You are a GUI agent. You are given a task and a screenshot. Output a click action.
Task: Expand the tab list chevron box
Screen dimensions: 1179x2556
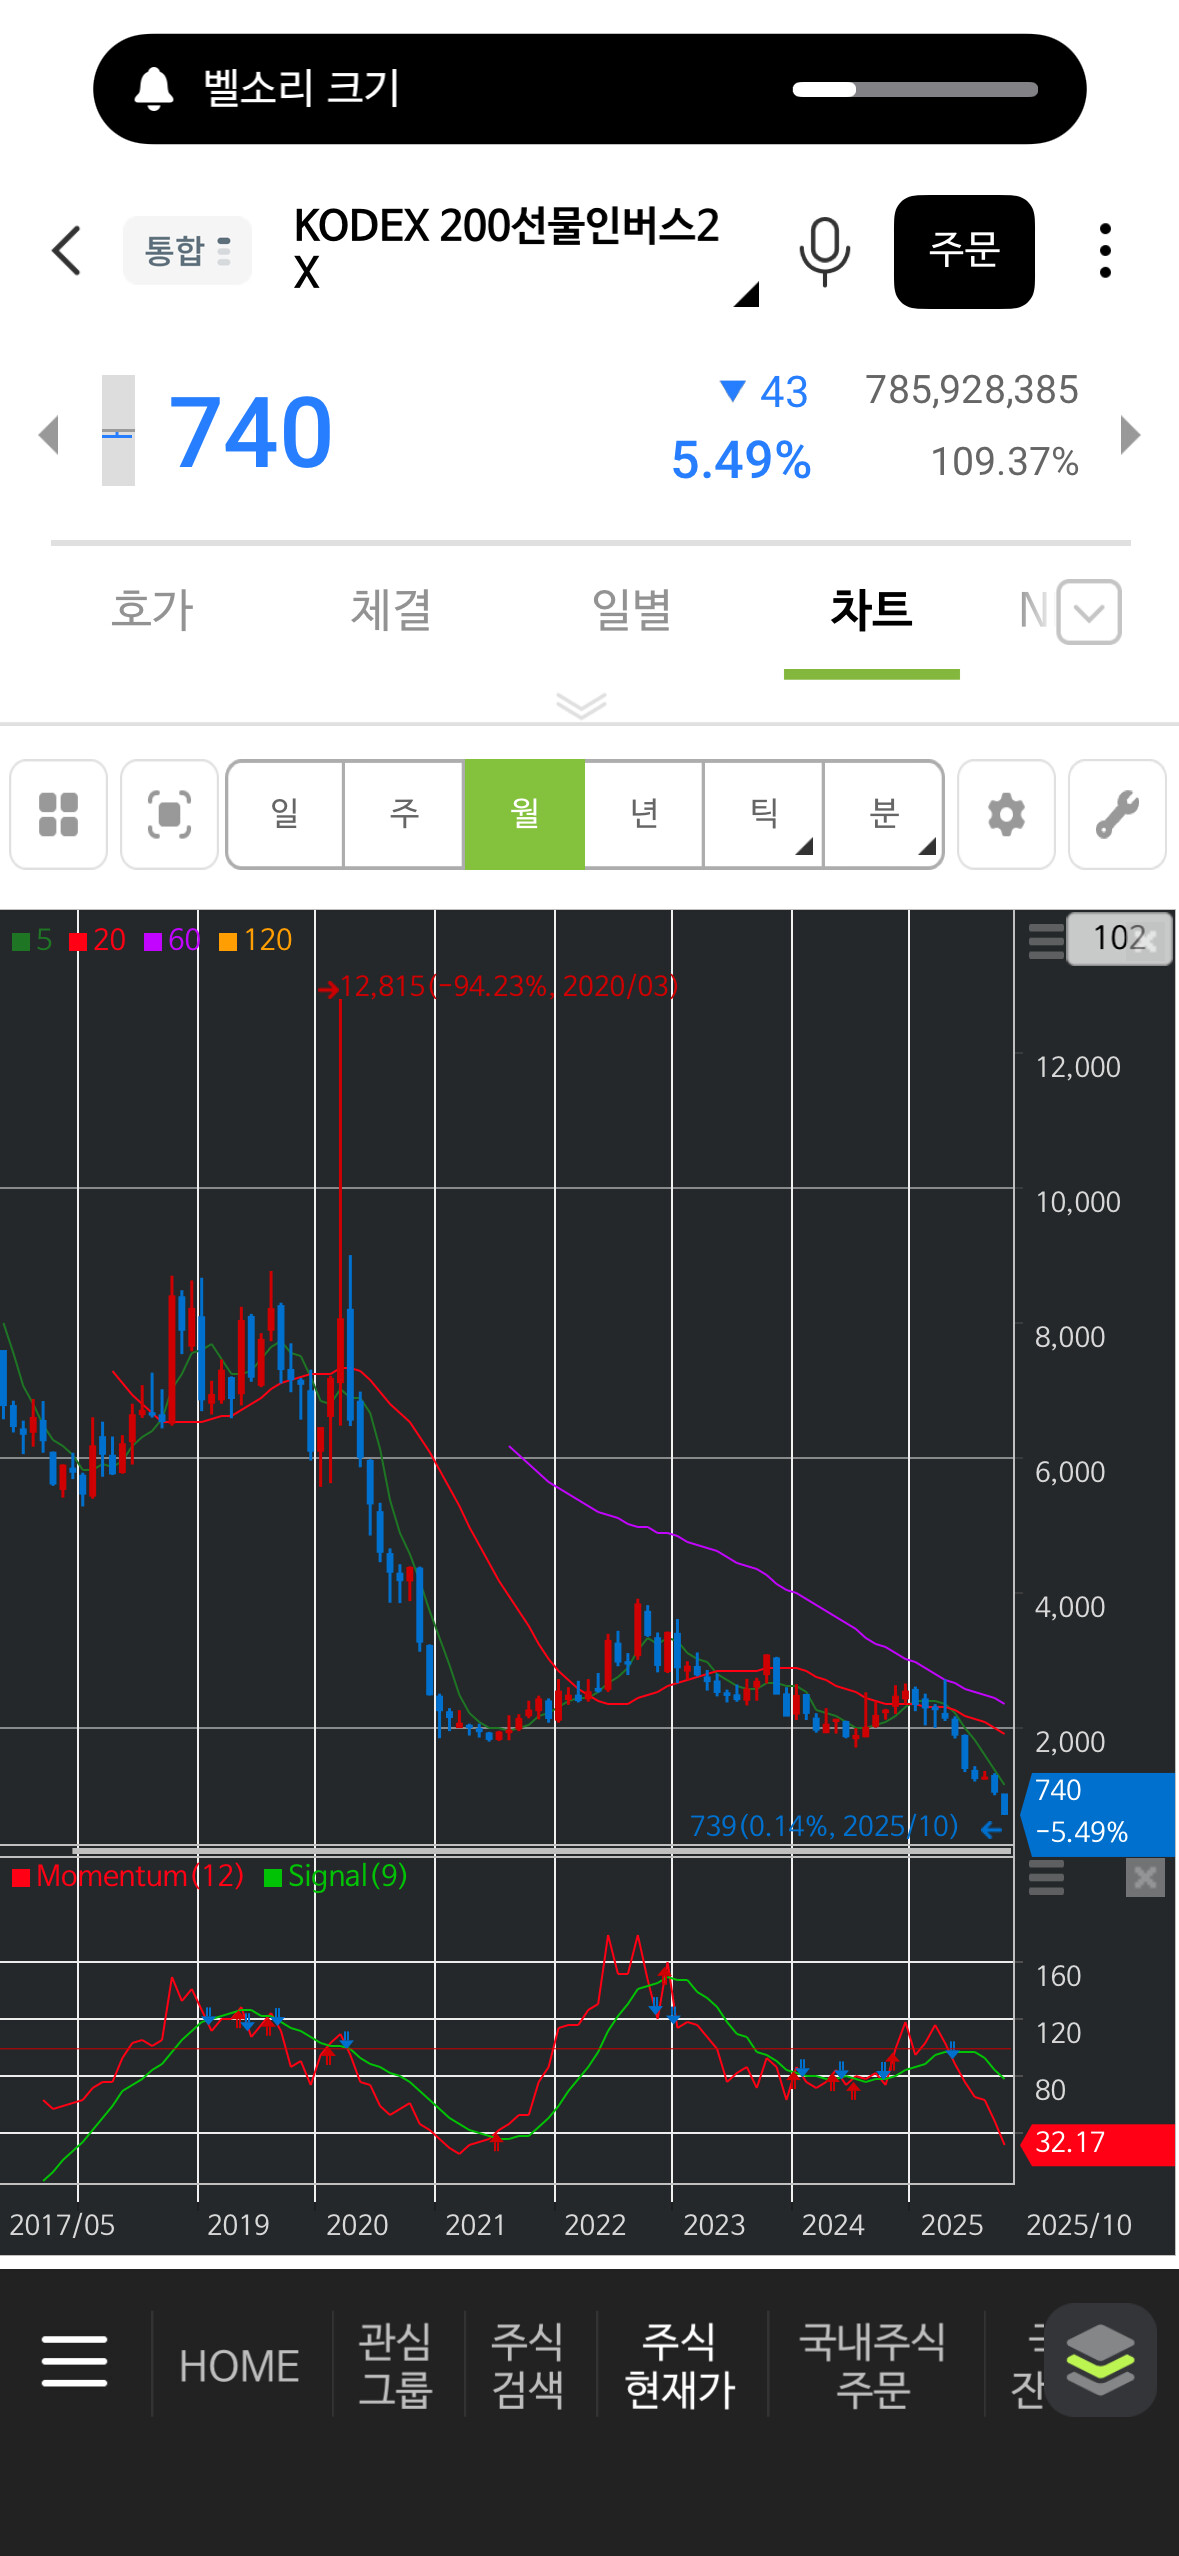(1089, 612)
